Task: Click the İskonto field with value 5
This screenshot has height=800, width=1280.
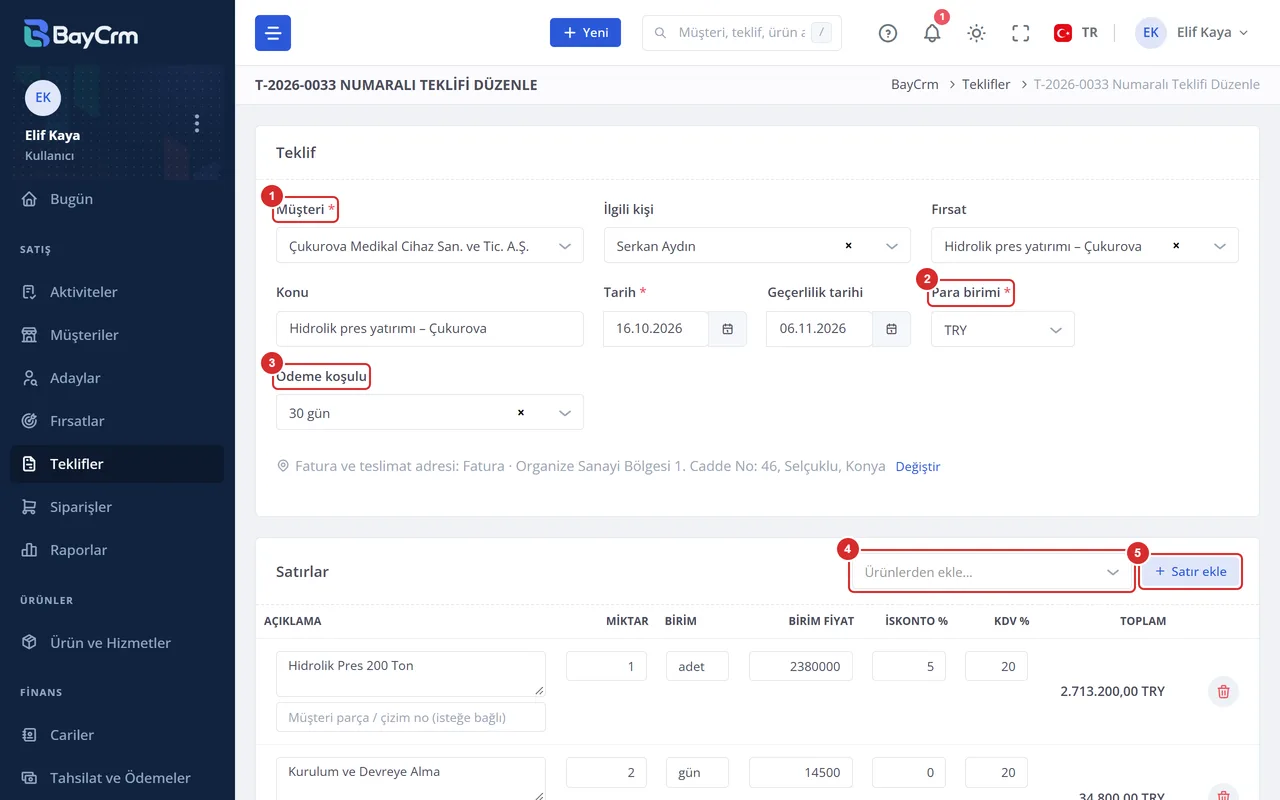Action: pos(909,666)
